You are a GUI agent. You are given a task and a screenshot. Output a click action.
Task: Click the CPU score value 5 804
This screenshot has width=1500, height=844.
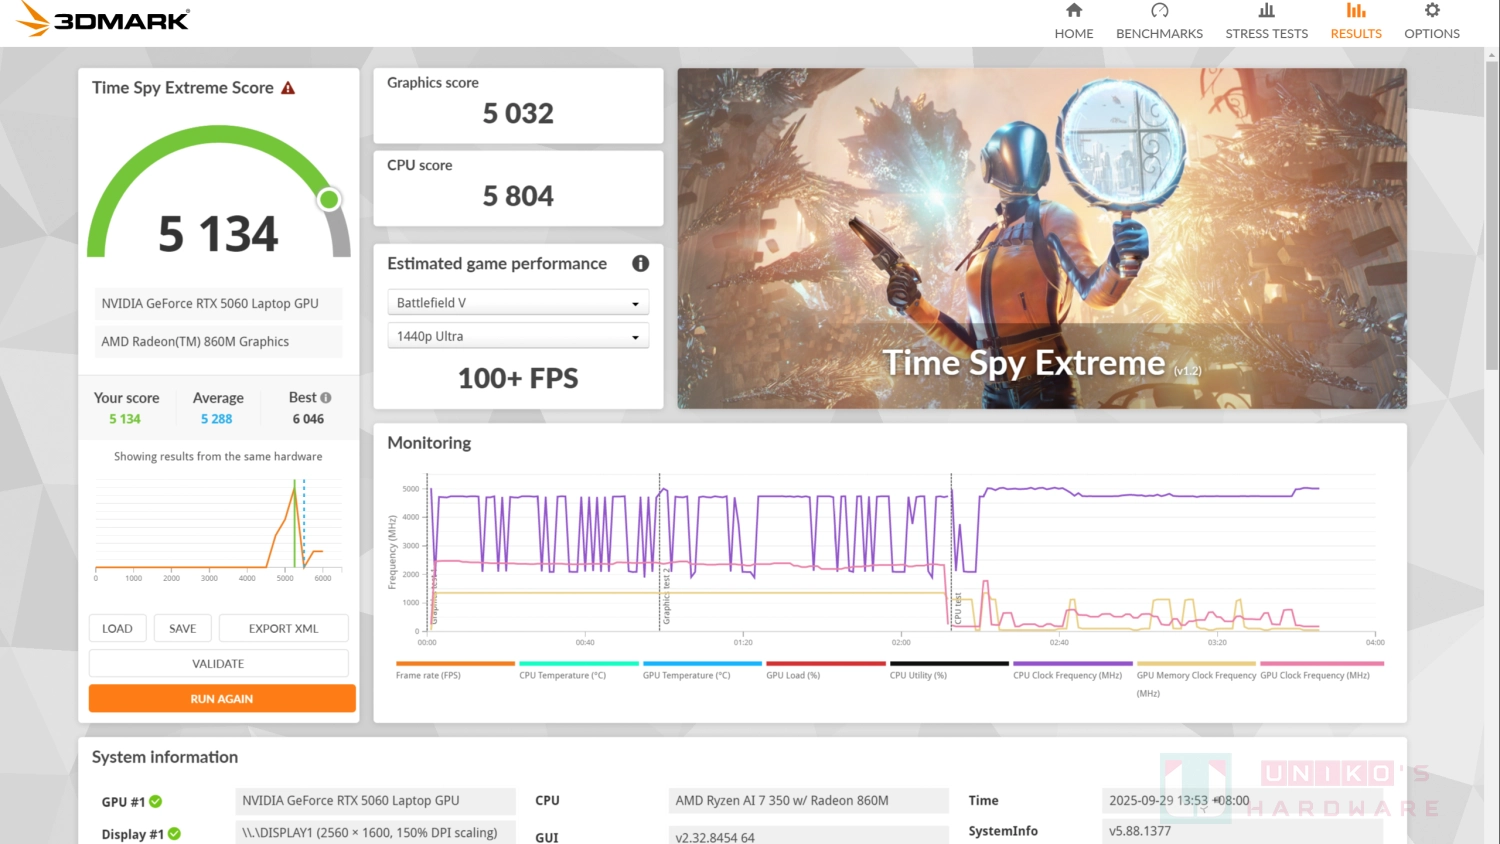pyautogui.click(x=518, y=196)
